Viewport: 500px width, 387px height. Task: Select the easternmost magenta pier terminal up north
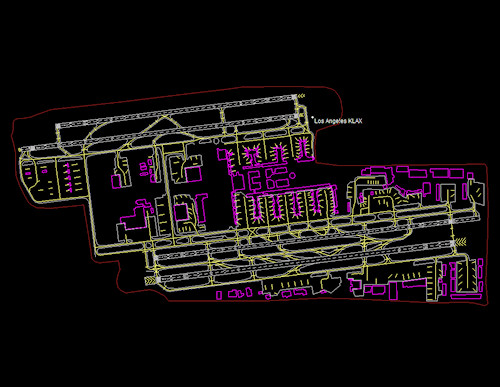coord(303,149)
